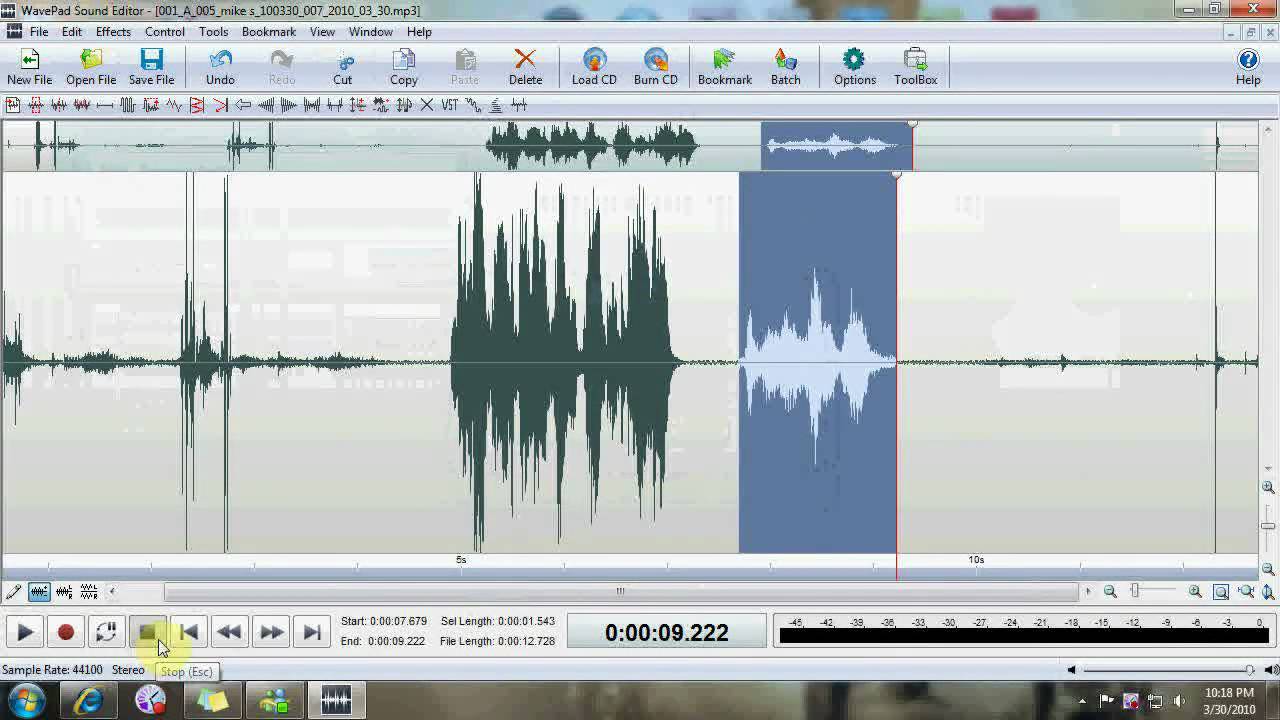1280x720 pixels.
Task: Select the pencil edit tool
Action: pyautogui.click(x=14, y=592)
